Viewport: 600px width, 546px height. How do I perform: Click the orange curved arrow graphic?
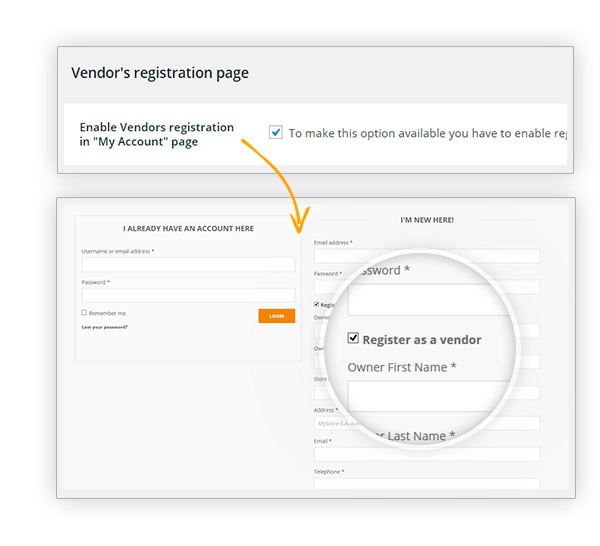pyautogui.click(x=281, y=184)
